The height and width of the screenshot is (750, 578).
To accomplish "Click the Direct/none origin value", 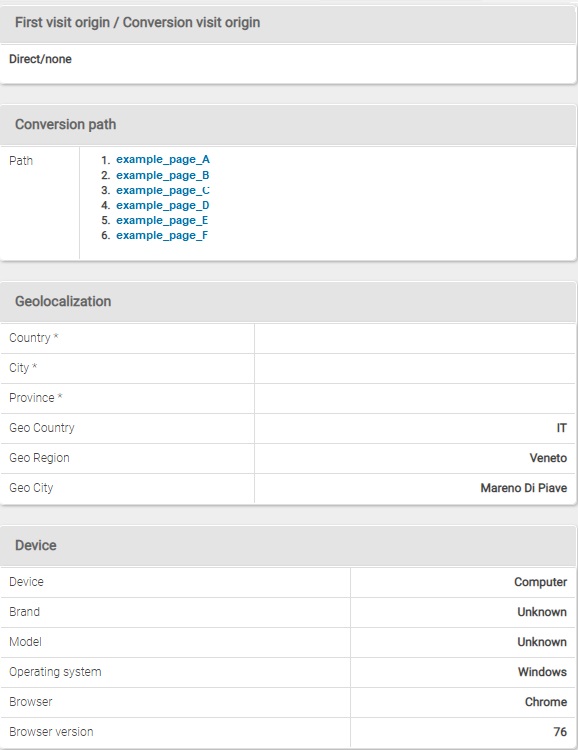I will point(41,59).
